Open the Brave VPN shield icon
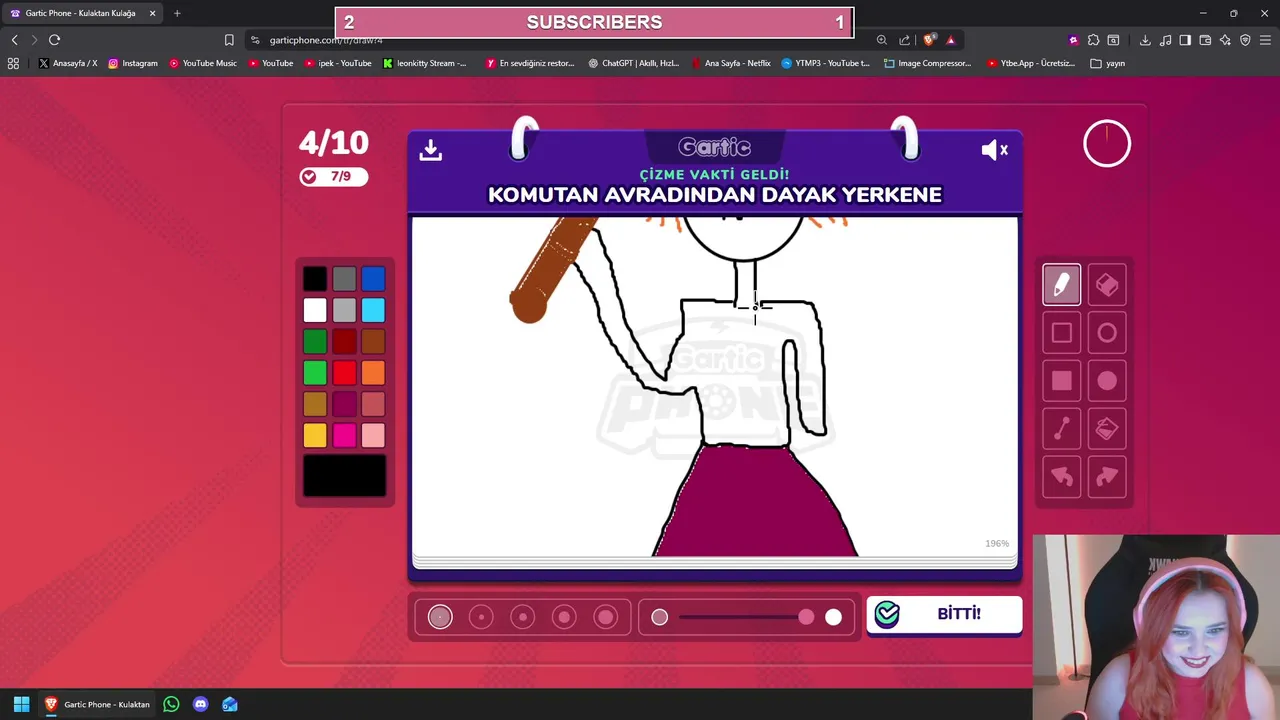 [x=1245, y=40]
